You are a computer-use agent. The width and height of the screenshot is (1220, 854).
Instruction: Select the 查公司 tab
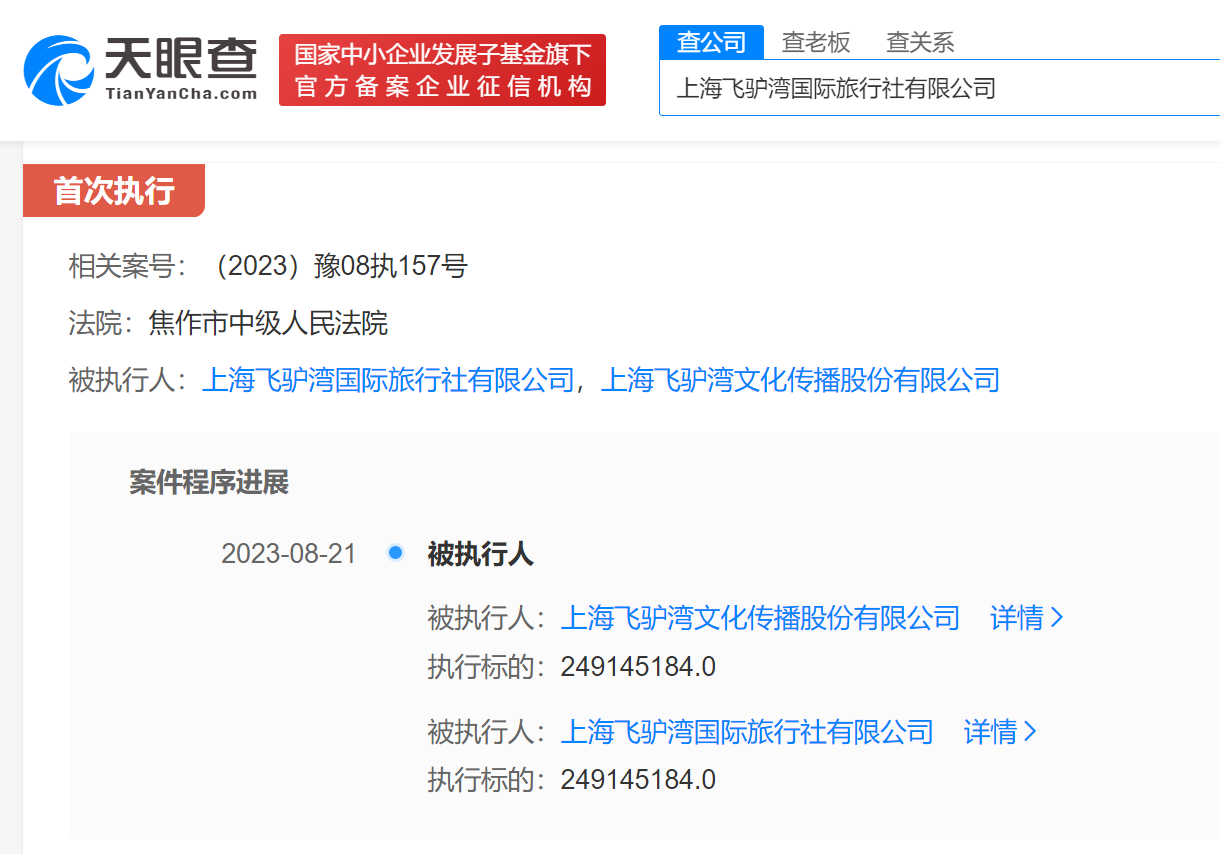pyautogui.click(x=711, y=42)
